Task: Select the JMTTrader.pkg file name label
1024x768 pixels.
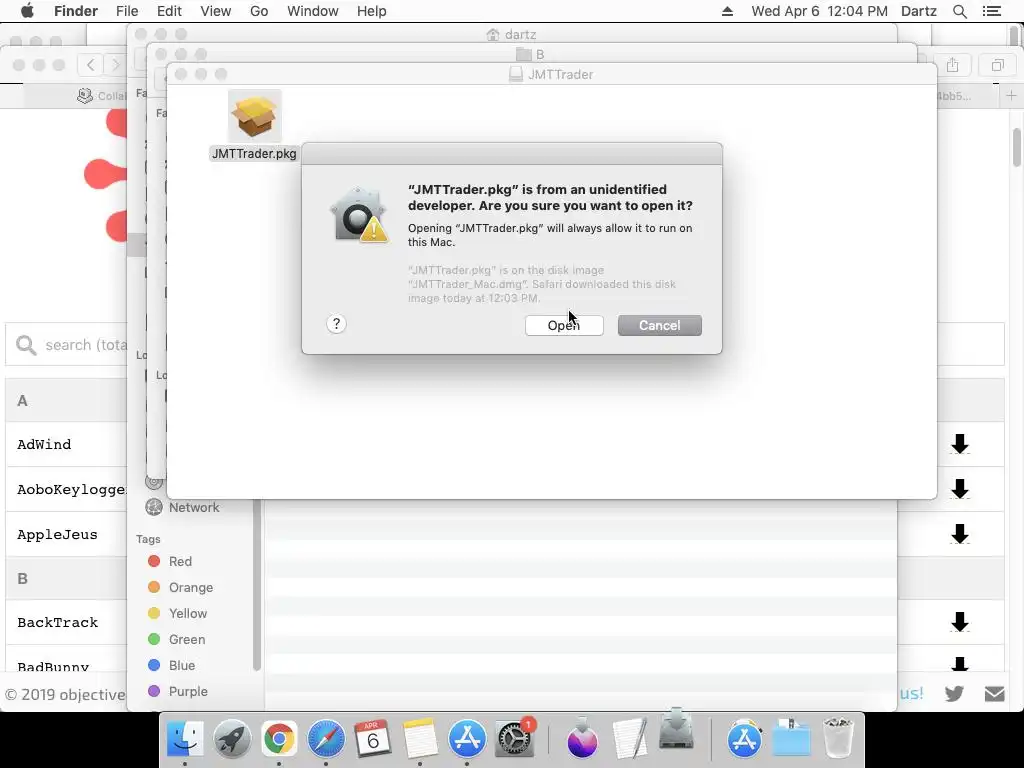Action: [x=254, y=154]
